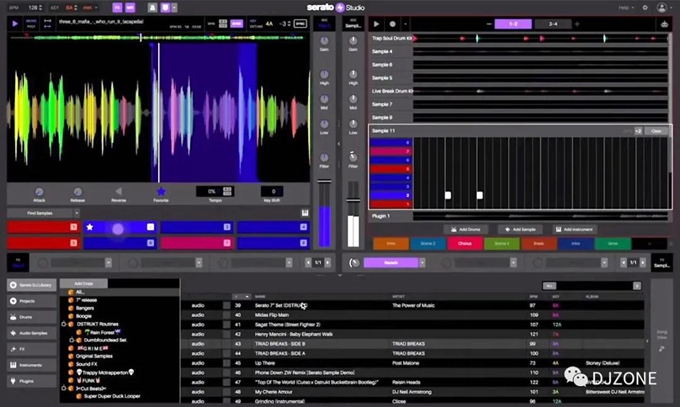Select the 3-4 bar page tab

pos(553,24)
